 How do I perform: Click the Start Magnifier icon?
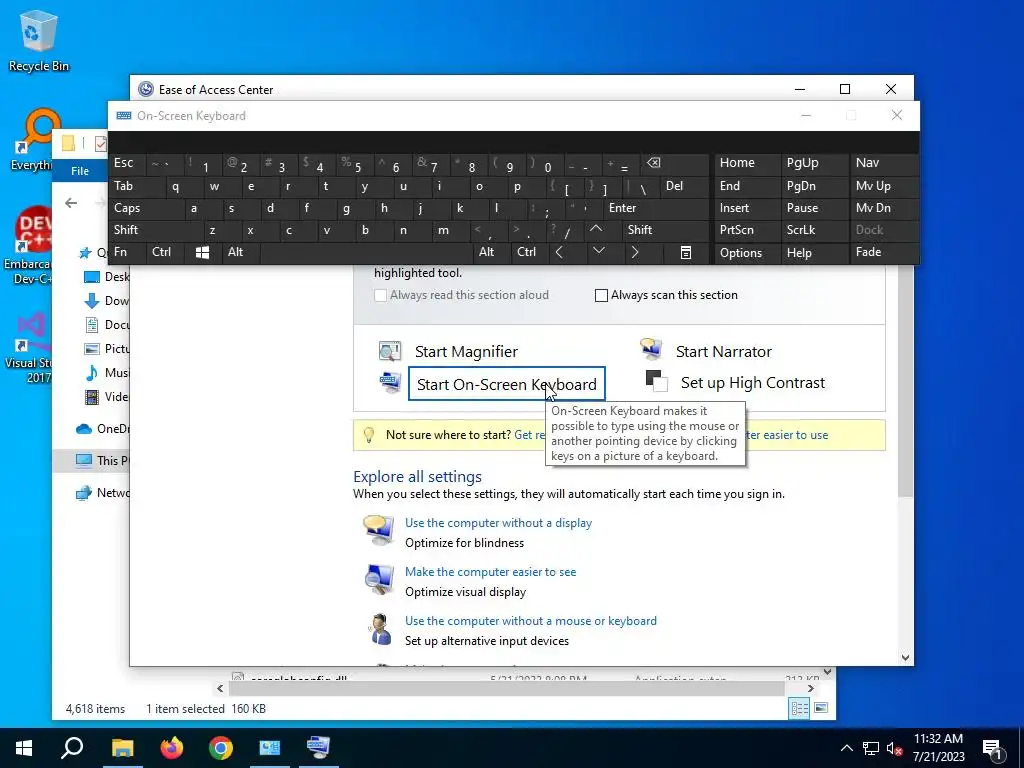point(390,351)
